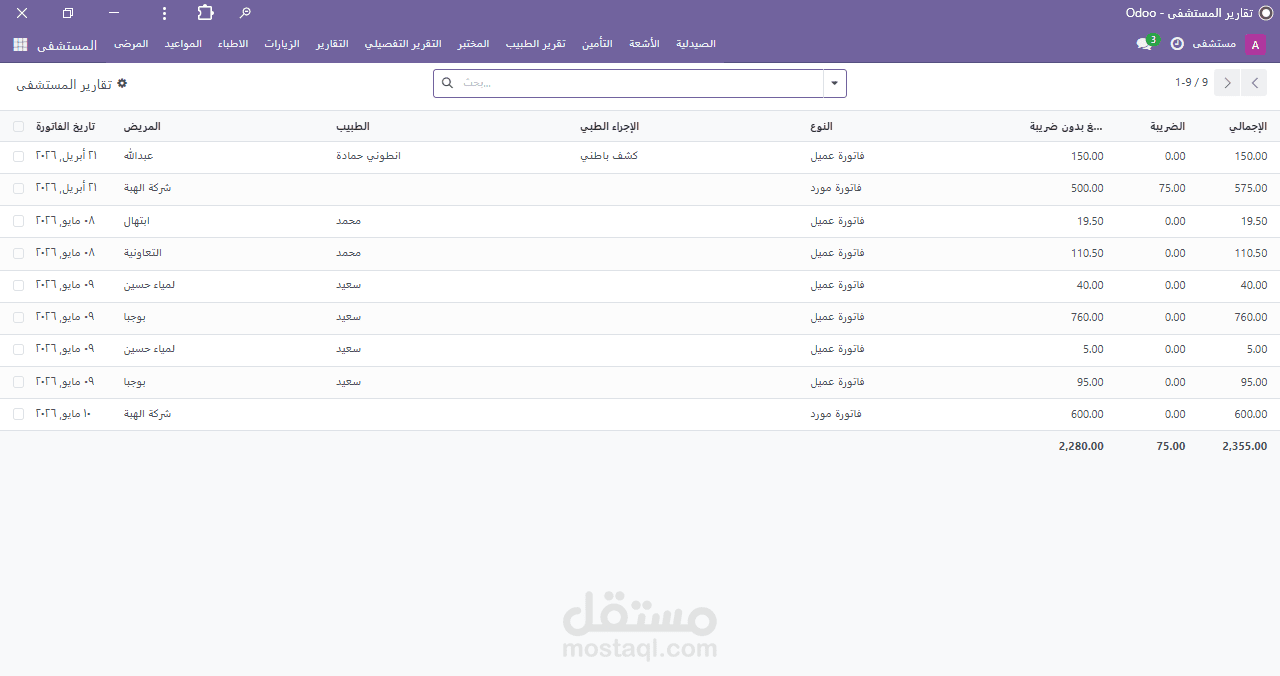Open the الزيارات menu
This screenshot has height=676, width=1280.
point(282,44)
